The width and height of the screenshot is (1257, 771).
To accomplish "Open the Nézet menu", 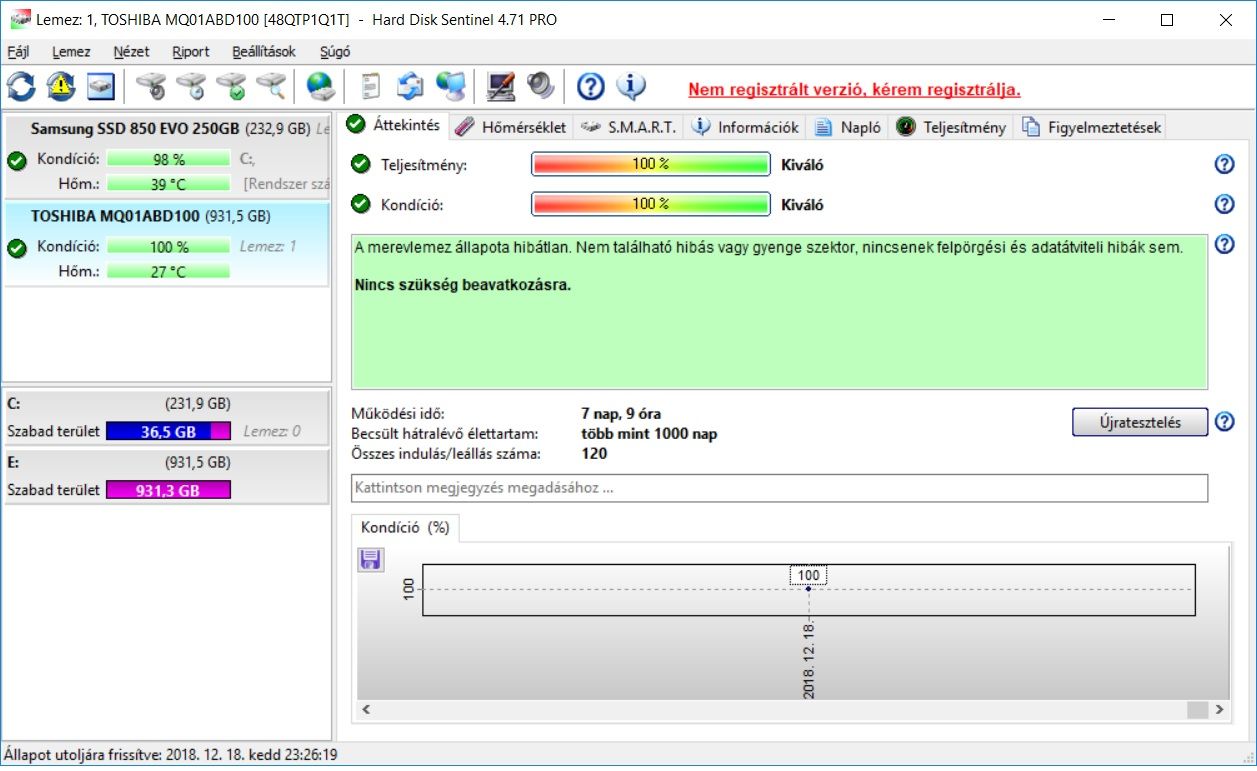I will pos(131,52).
